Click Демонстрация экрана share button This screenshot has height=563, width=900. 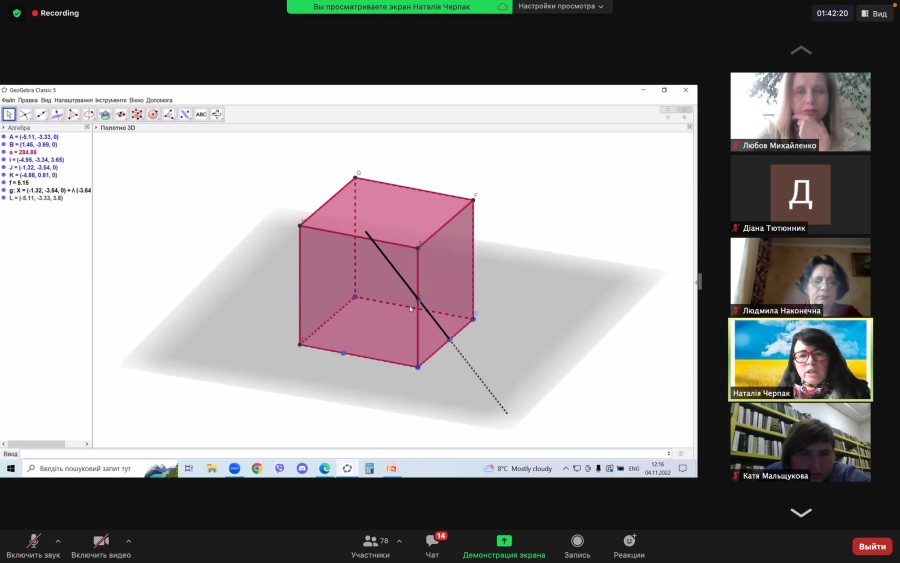pos(504,546)
